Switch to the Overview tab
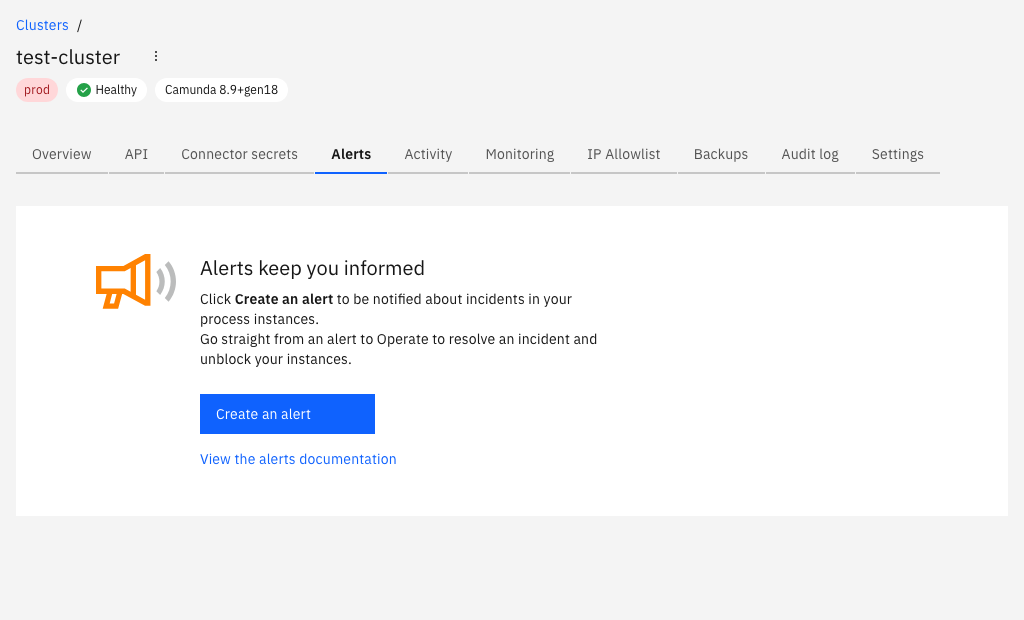This screenshot has height=620, width=1024. click(61, 154)
